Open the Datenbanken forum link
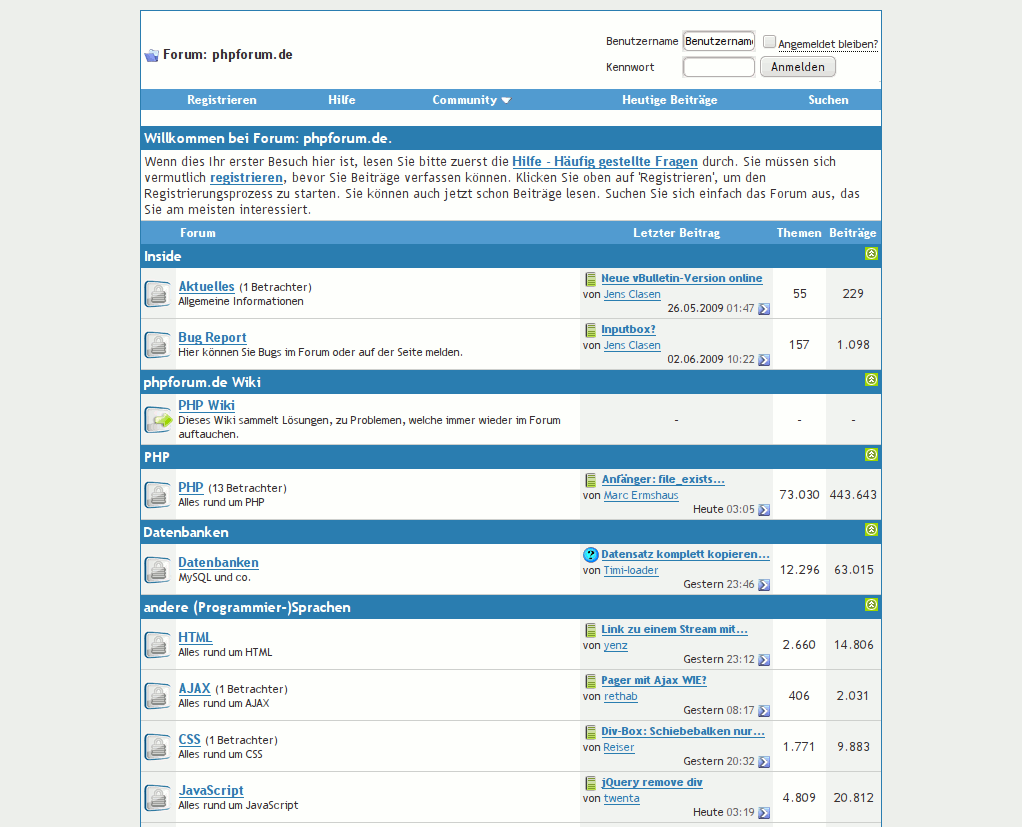Image resolution: width=1022 pixels, height=827 pixels. (218, 562)
